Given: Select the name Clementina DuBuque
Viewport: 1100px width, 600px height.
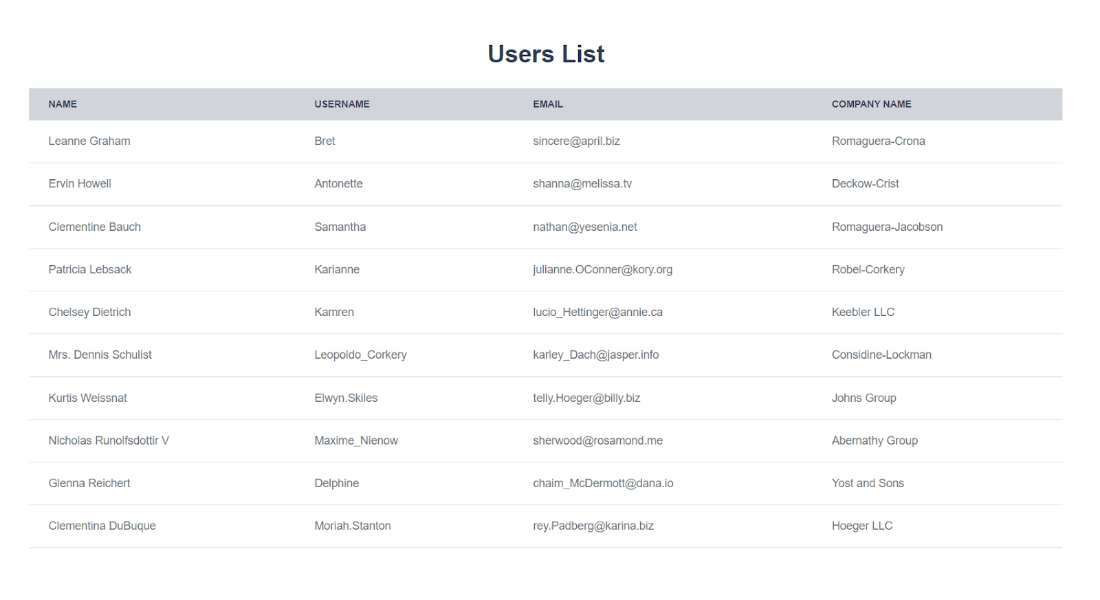Looking at the screenshot, I should pyautogui.click(x=102, y=526).
